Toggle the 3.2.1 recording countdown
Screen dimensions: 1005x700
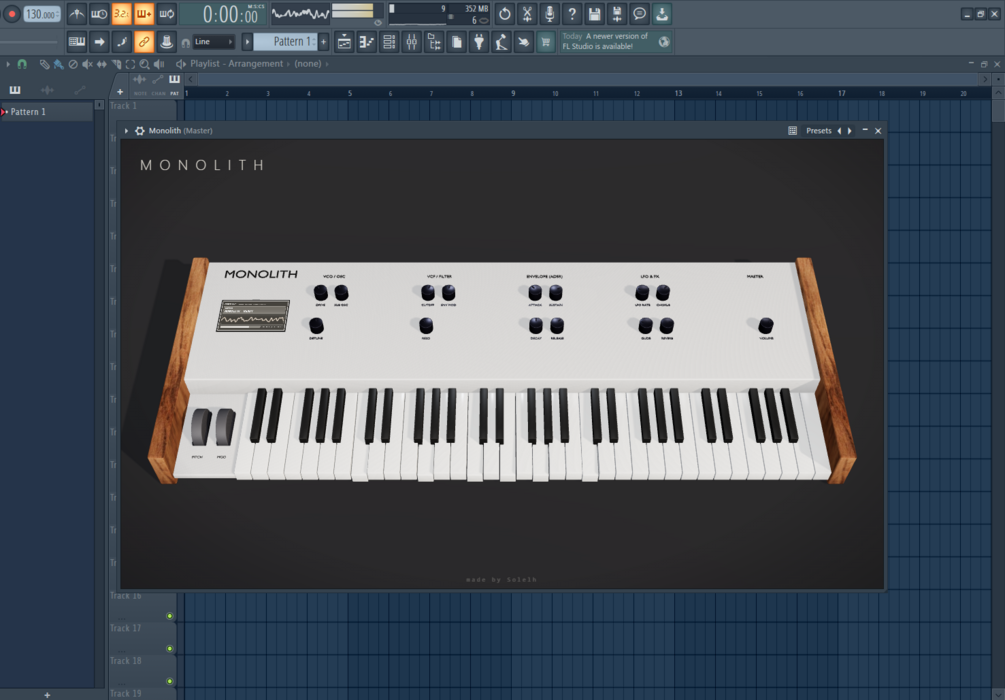121,13
